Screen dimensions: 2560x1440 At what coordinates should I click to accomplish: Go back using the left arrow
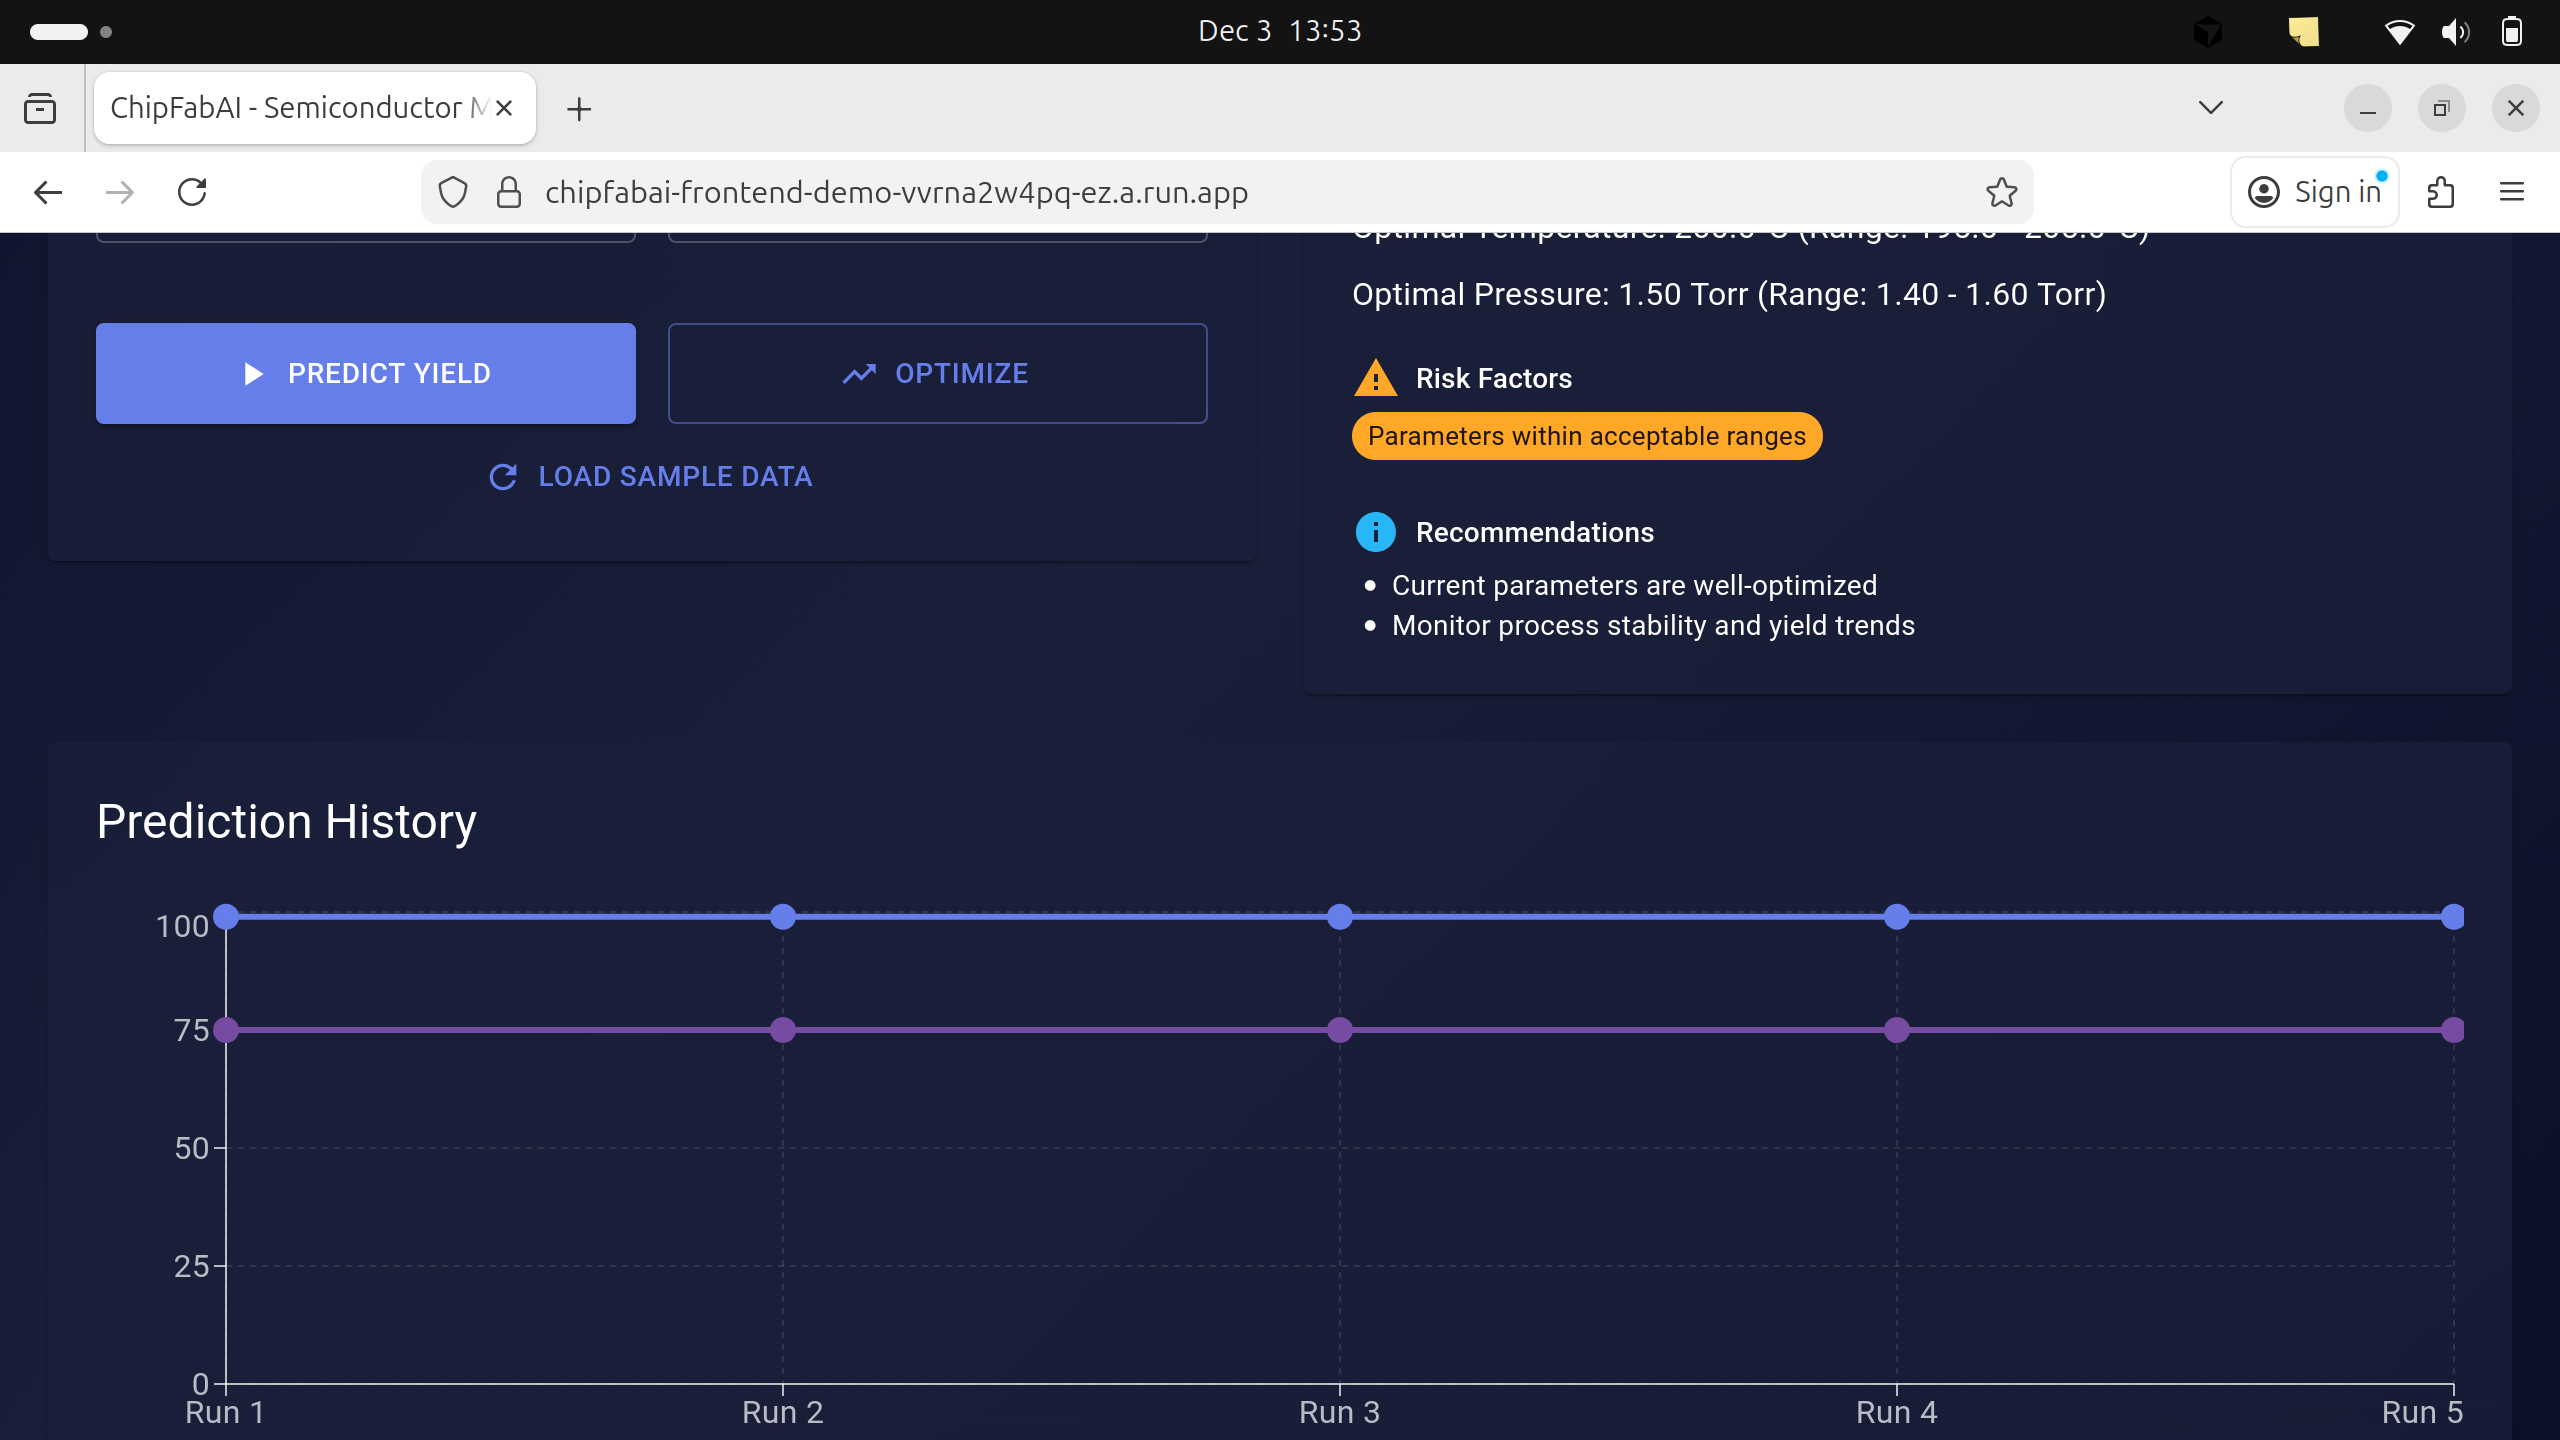tap(48, 192)
